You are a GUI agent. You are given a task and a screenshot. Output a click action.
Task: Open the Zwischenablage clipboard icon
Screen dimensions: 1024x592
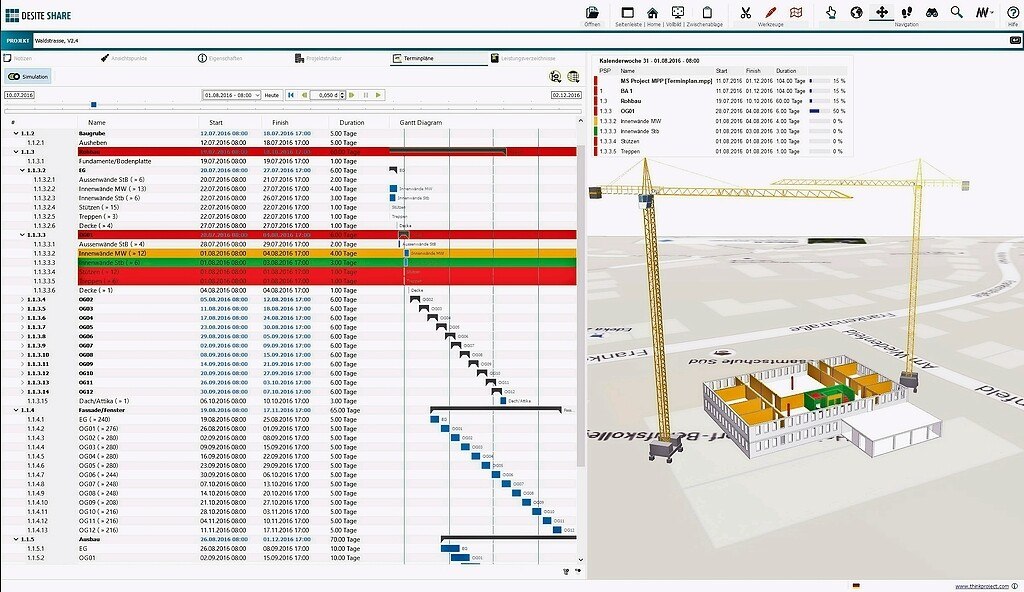click(x=707, y=12)
